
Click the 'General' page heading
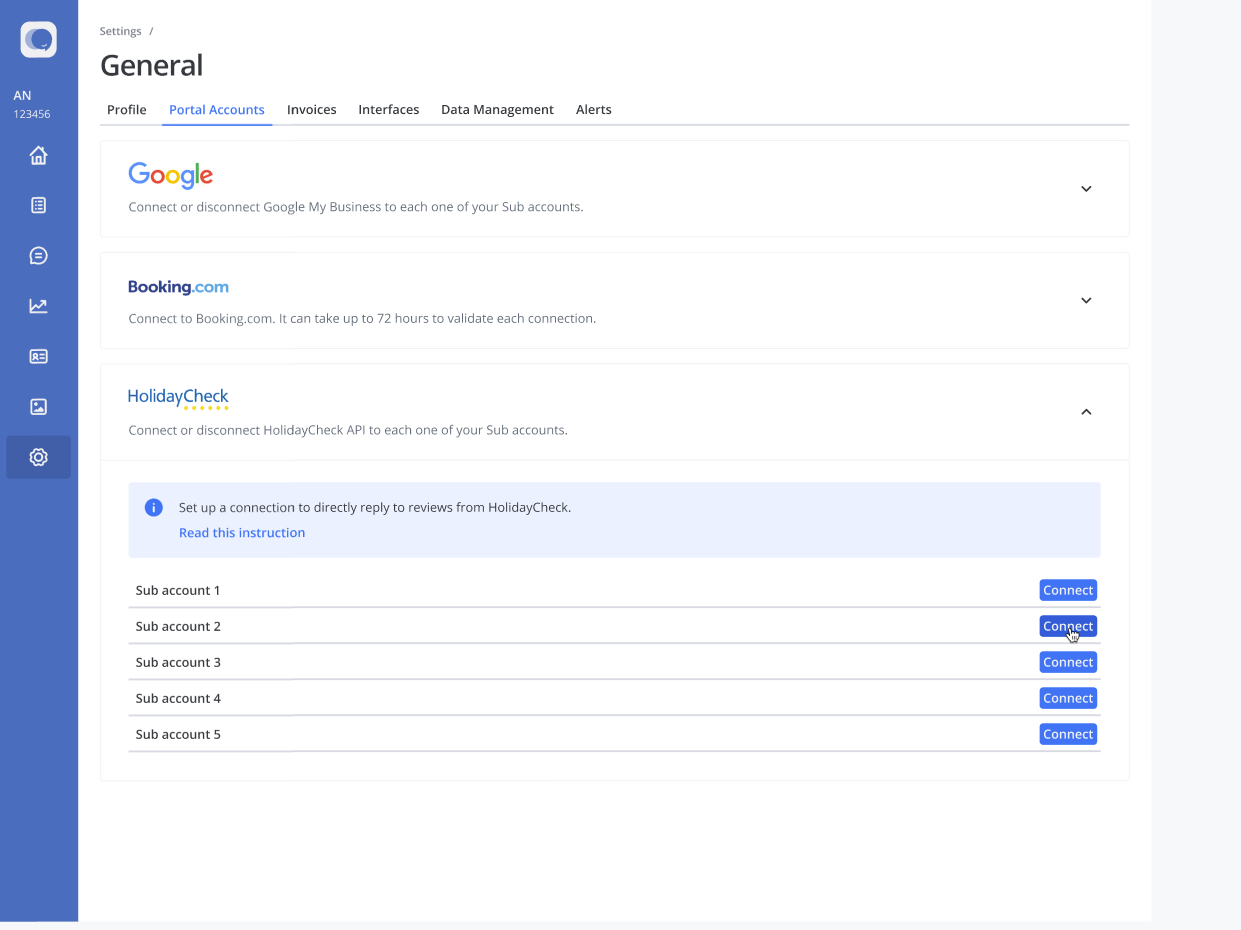point(152,65)
